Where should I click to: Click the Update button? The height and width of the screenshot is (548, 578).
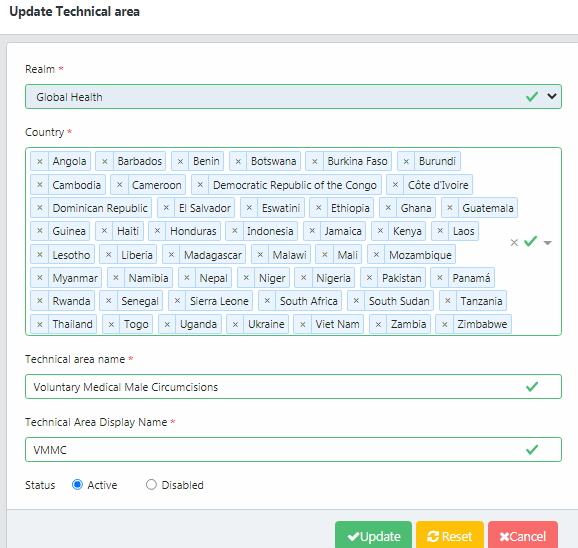373,536
